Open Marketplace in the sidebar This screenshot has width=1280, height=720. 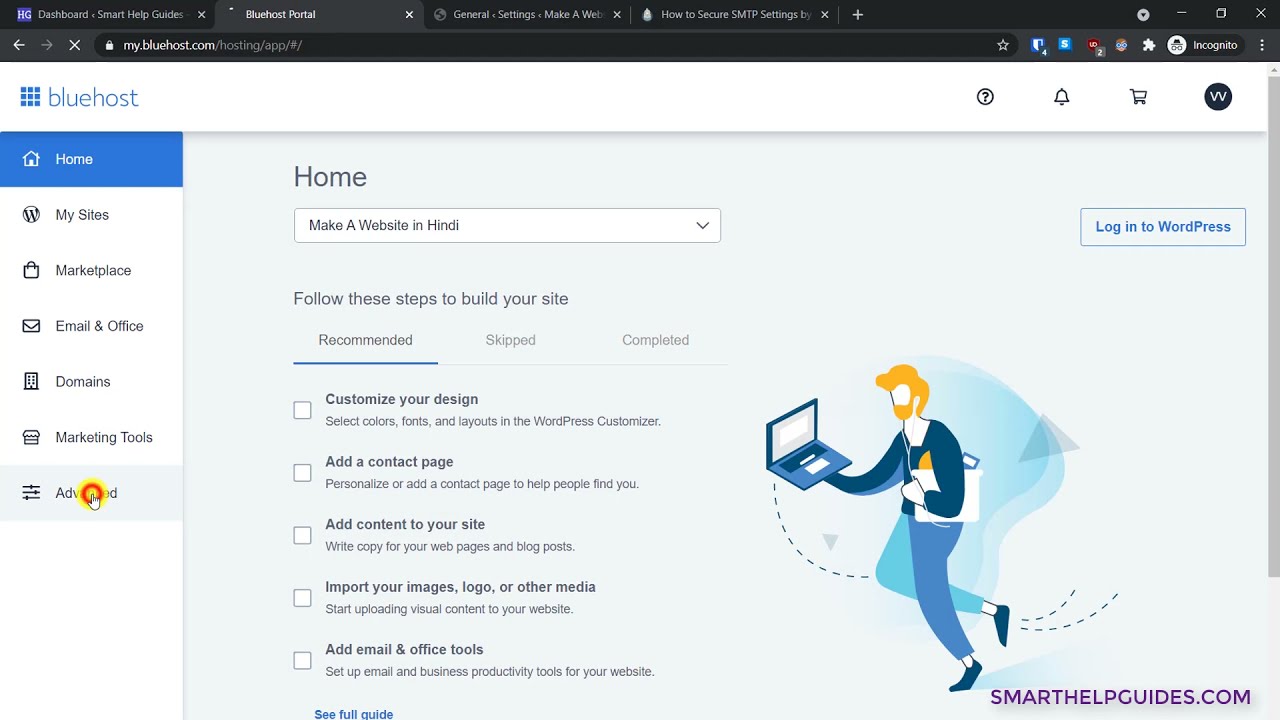click(91, 270)
